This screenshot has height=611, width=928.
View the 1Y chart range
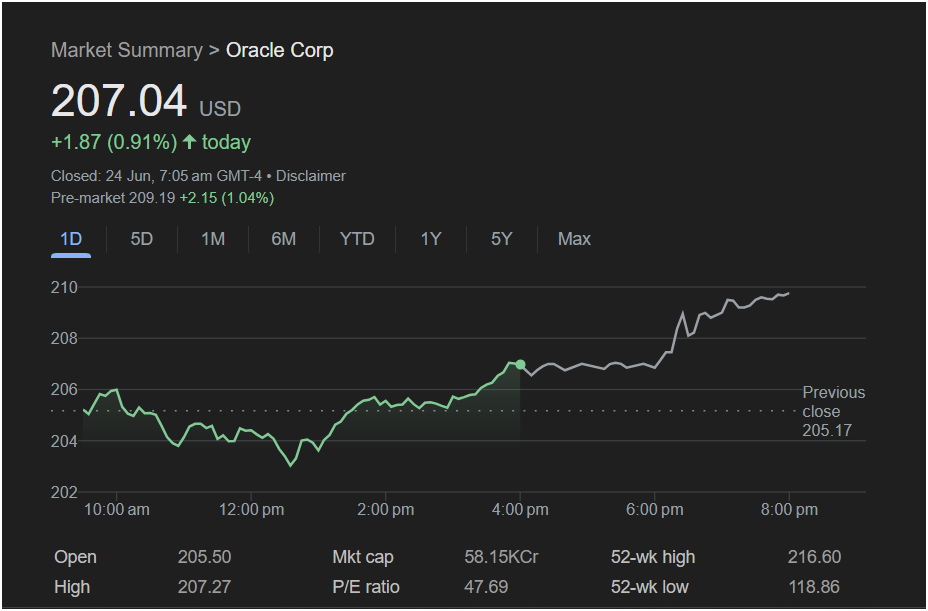[x=431, y=239]
